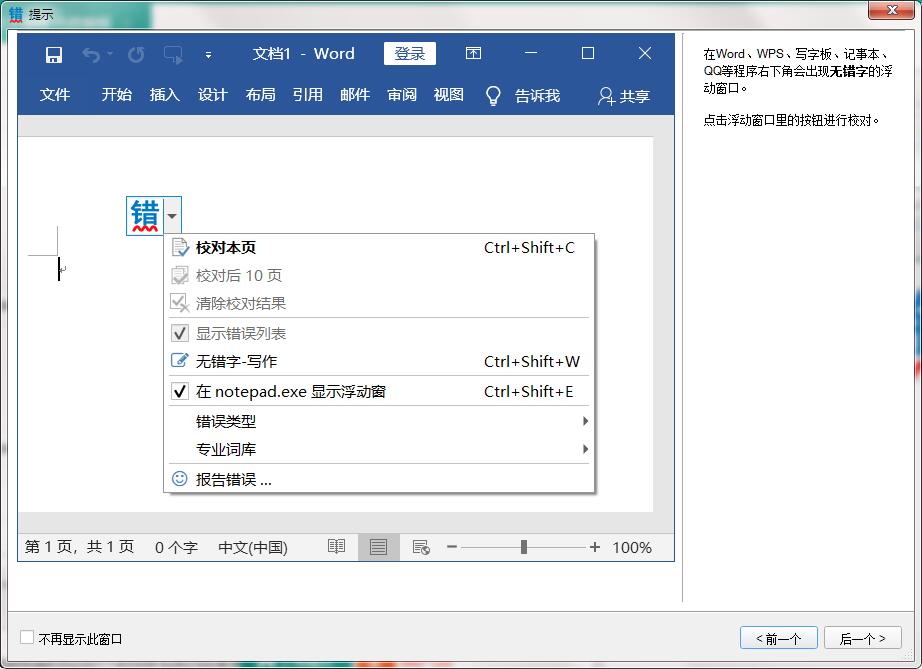Click the Share person icon on ribbon
The height and width of the screenshot is (669, 922).
click(x=606, y=95)
